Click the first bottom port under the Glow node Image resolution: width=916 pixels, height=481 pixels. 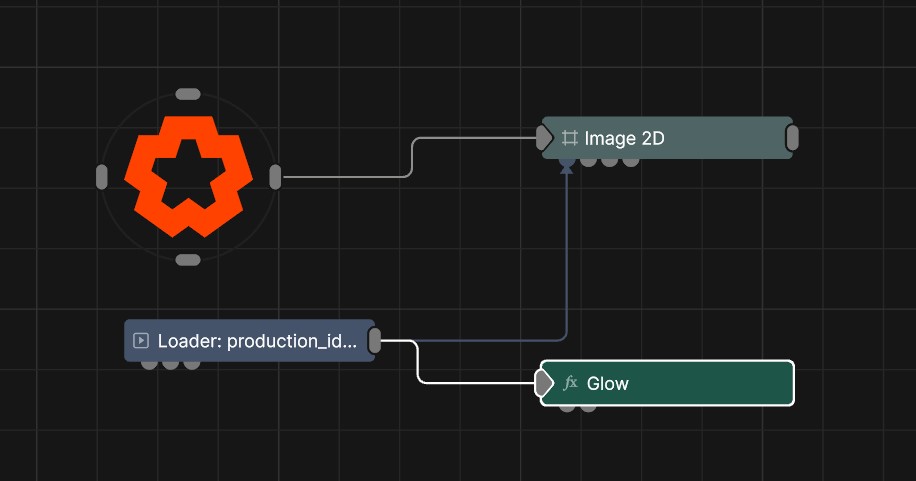click(567, 407)
